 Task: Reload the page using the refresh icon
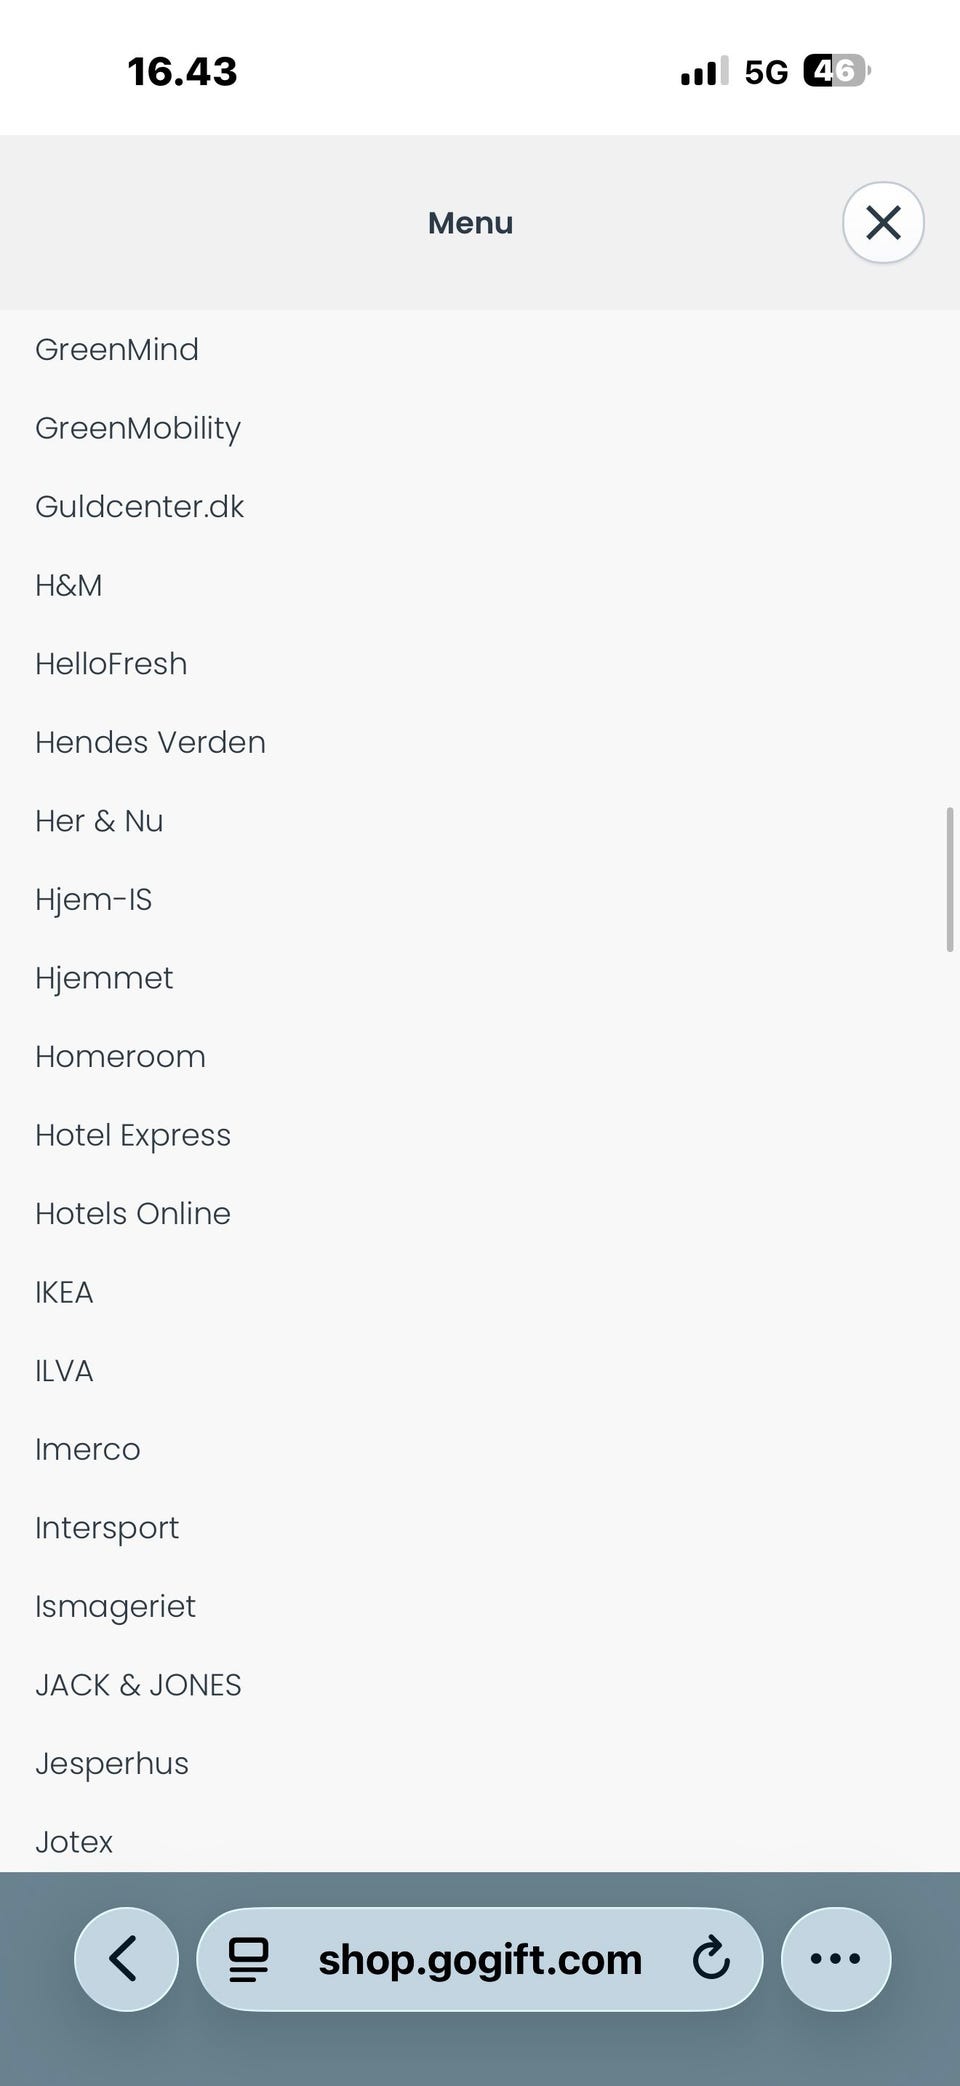click(711, 1958)
